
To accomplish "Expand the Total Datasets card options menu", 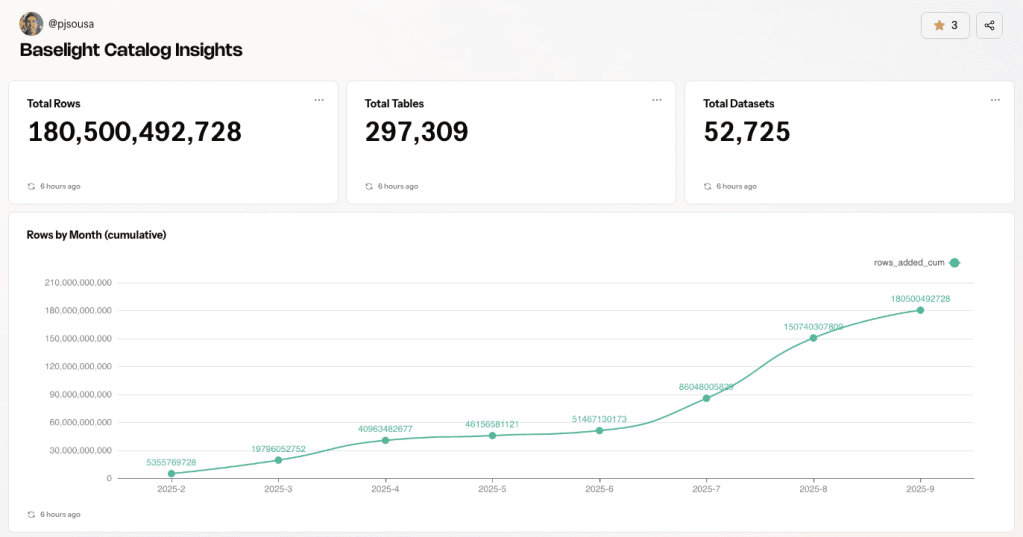I will coord(995,100).
